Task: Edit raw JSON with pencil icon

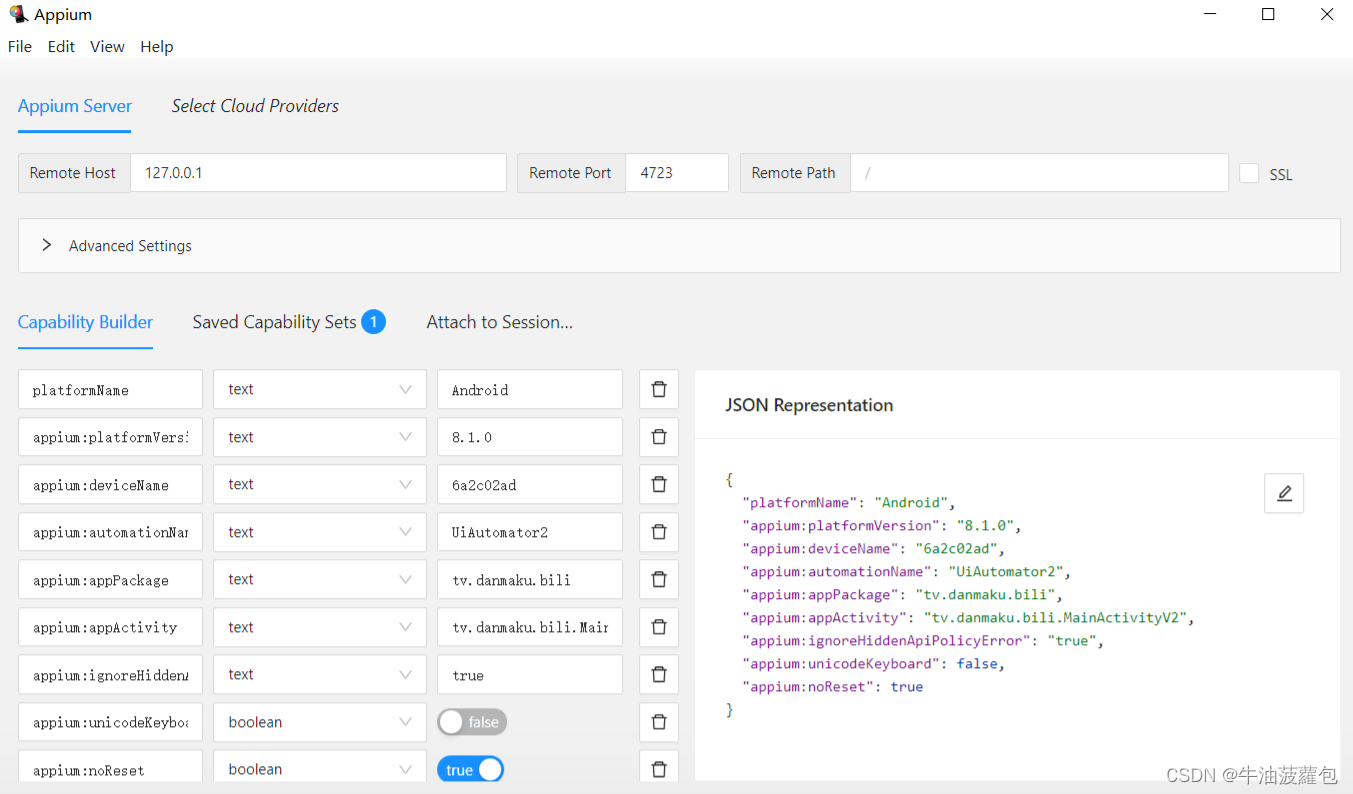Action: click(1284, 493)
